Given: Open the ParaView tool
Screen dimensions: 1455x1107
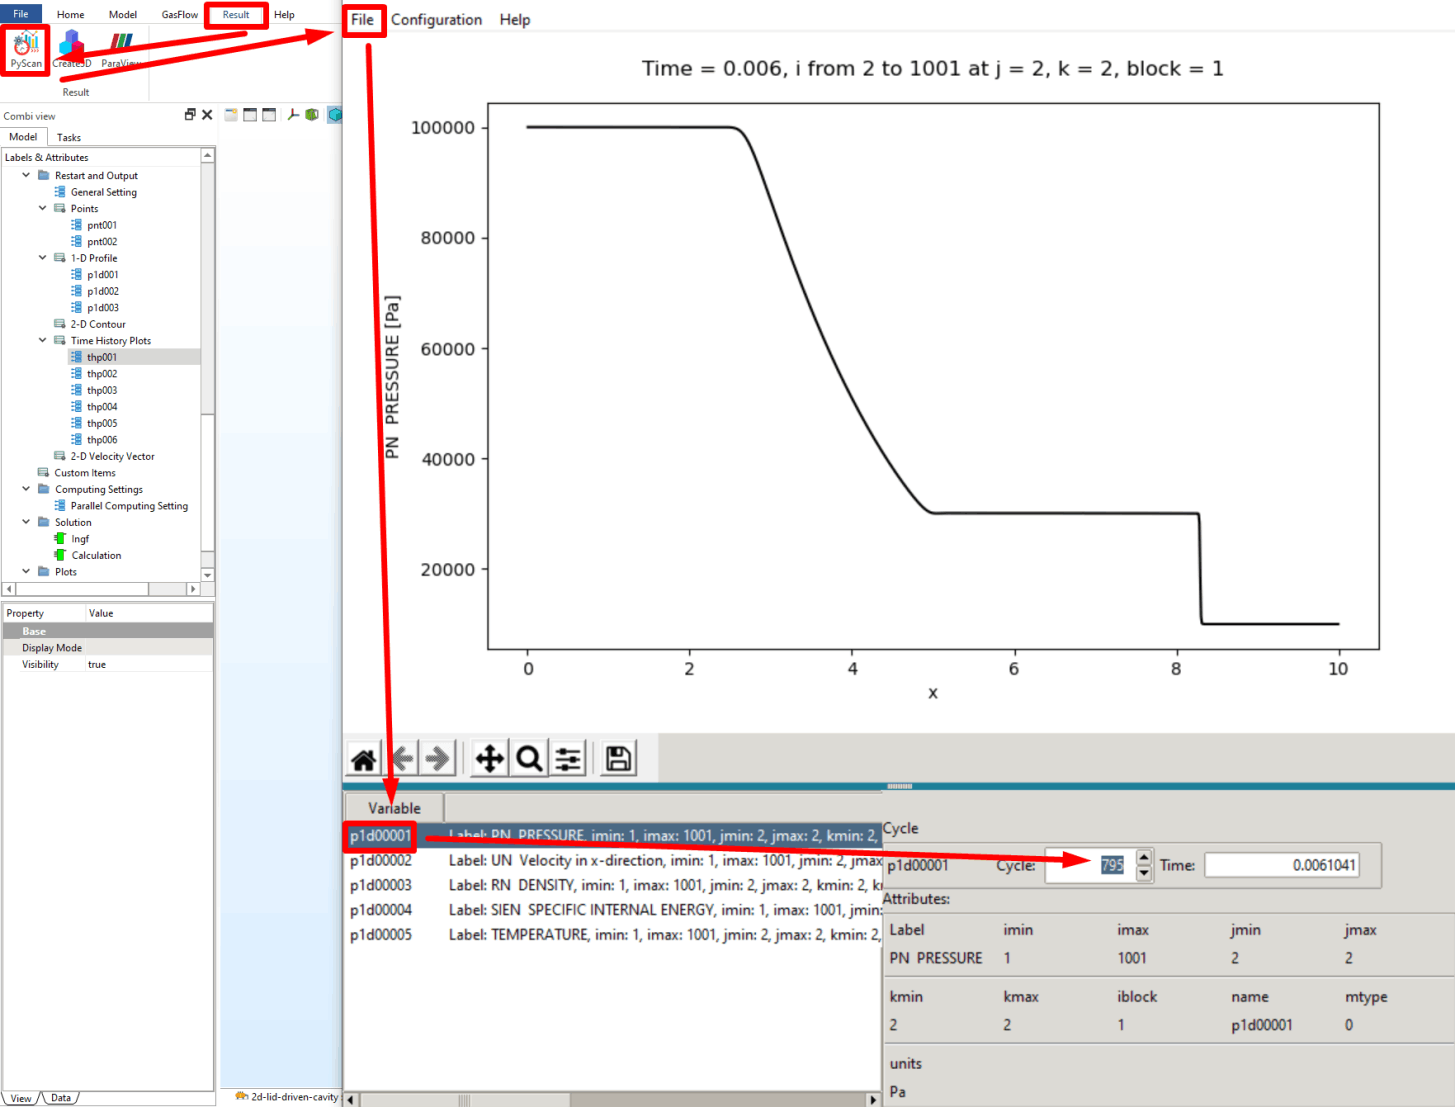Looking at the screenshot, I should coord(121,50).
